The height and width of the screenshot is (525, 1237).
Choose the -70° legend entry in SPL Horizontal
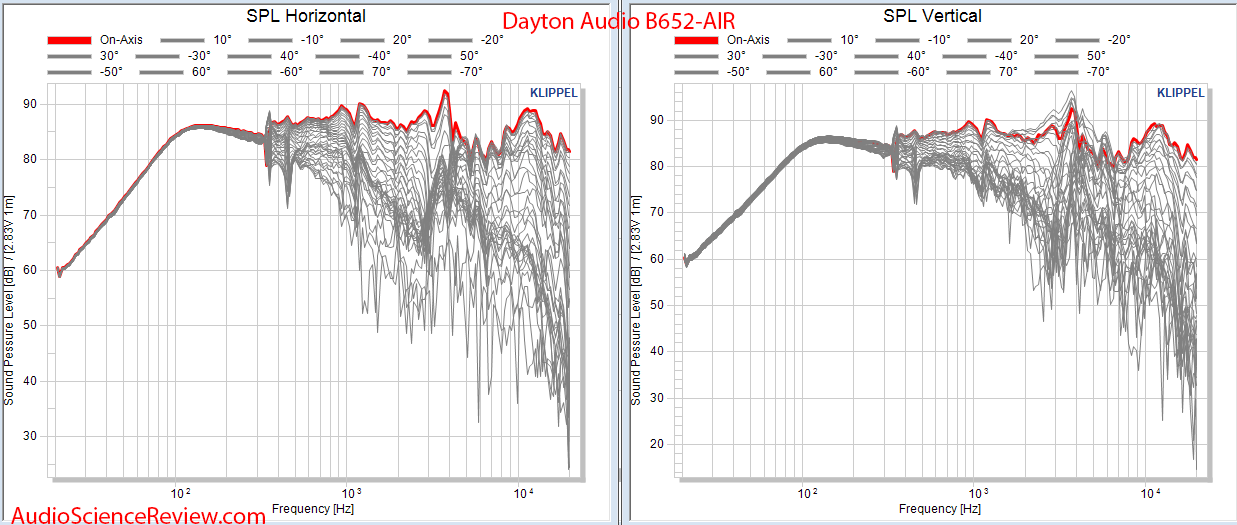pyautogui.click(x=446, y=72)
